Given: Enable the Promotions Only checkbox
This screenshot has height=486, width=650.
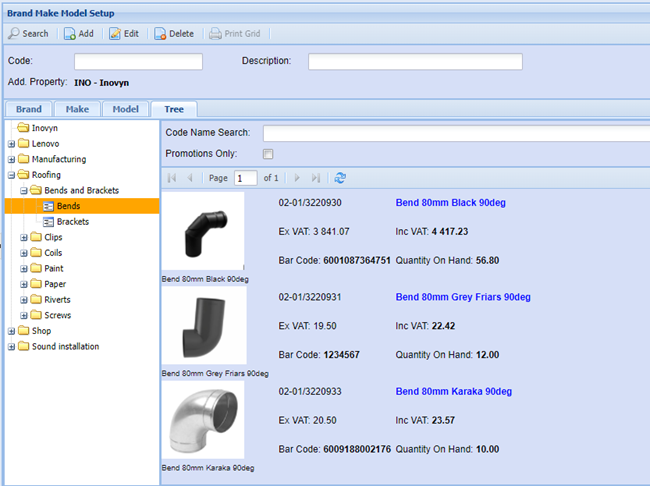Looking at the screenshot, I should (x=267, y=154).
